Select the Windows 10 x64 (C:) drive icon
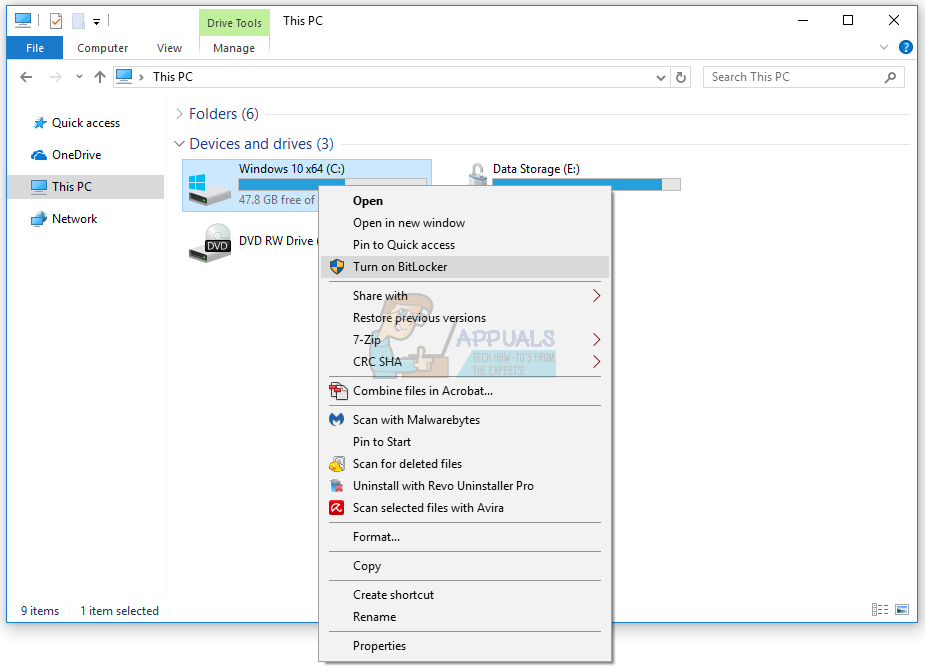The width and height of the screenshot is (925, 671). click(x=209, y=189)
